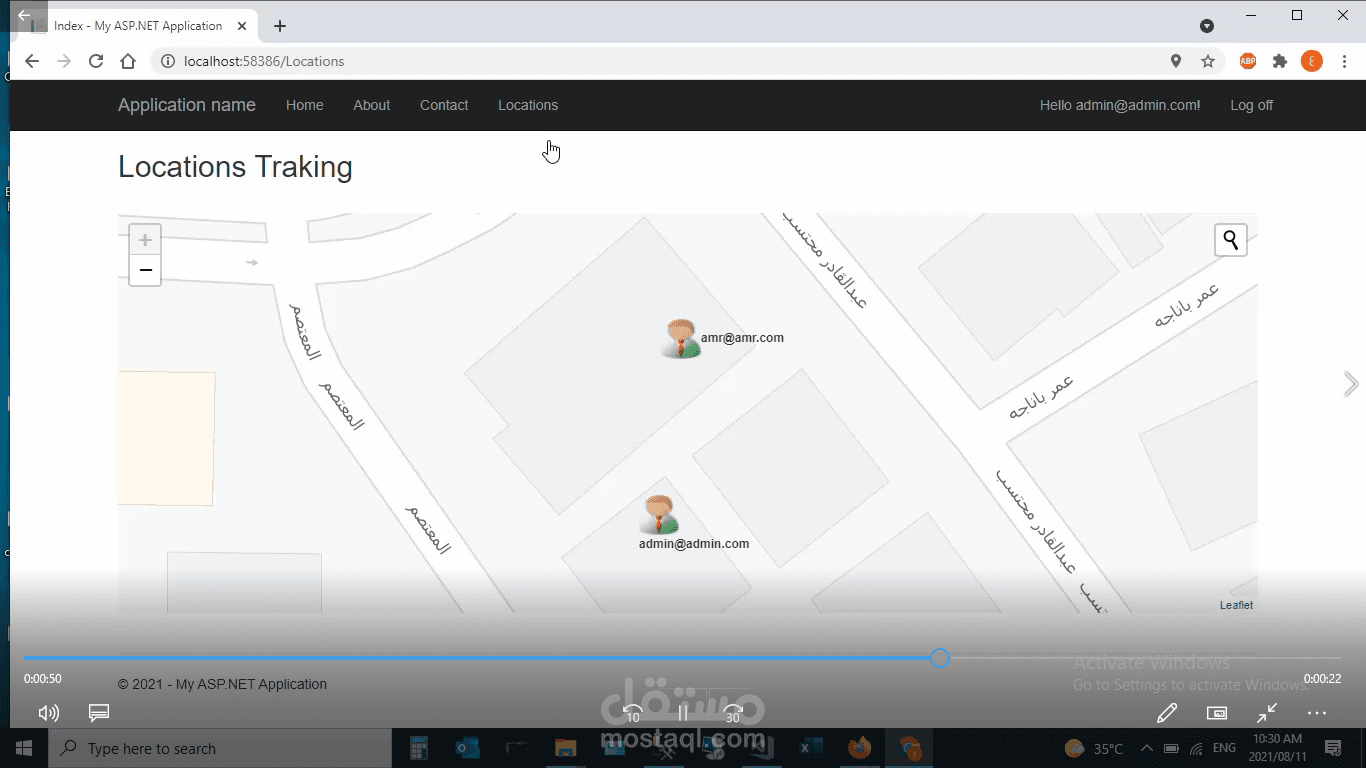This screenshot has height=768, width=1366.
Task: Open the About nav link
Action: point(372,105)
